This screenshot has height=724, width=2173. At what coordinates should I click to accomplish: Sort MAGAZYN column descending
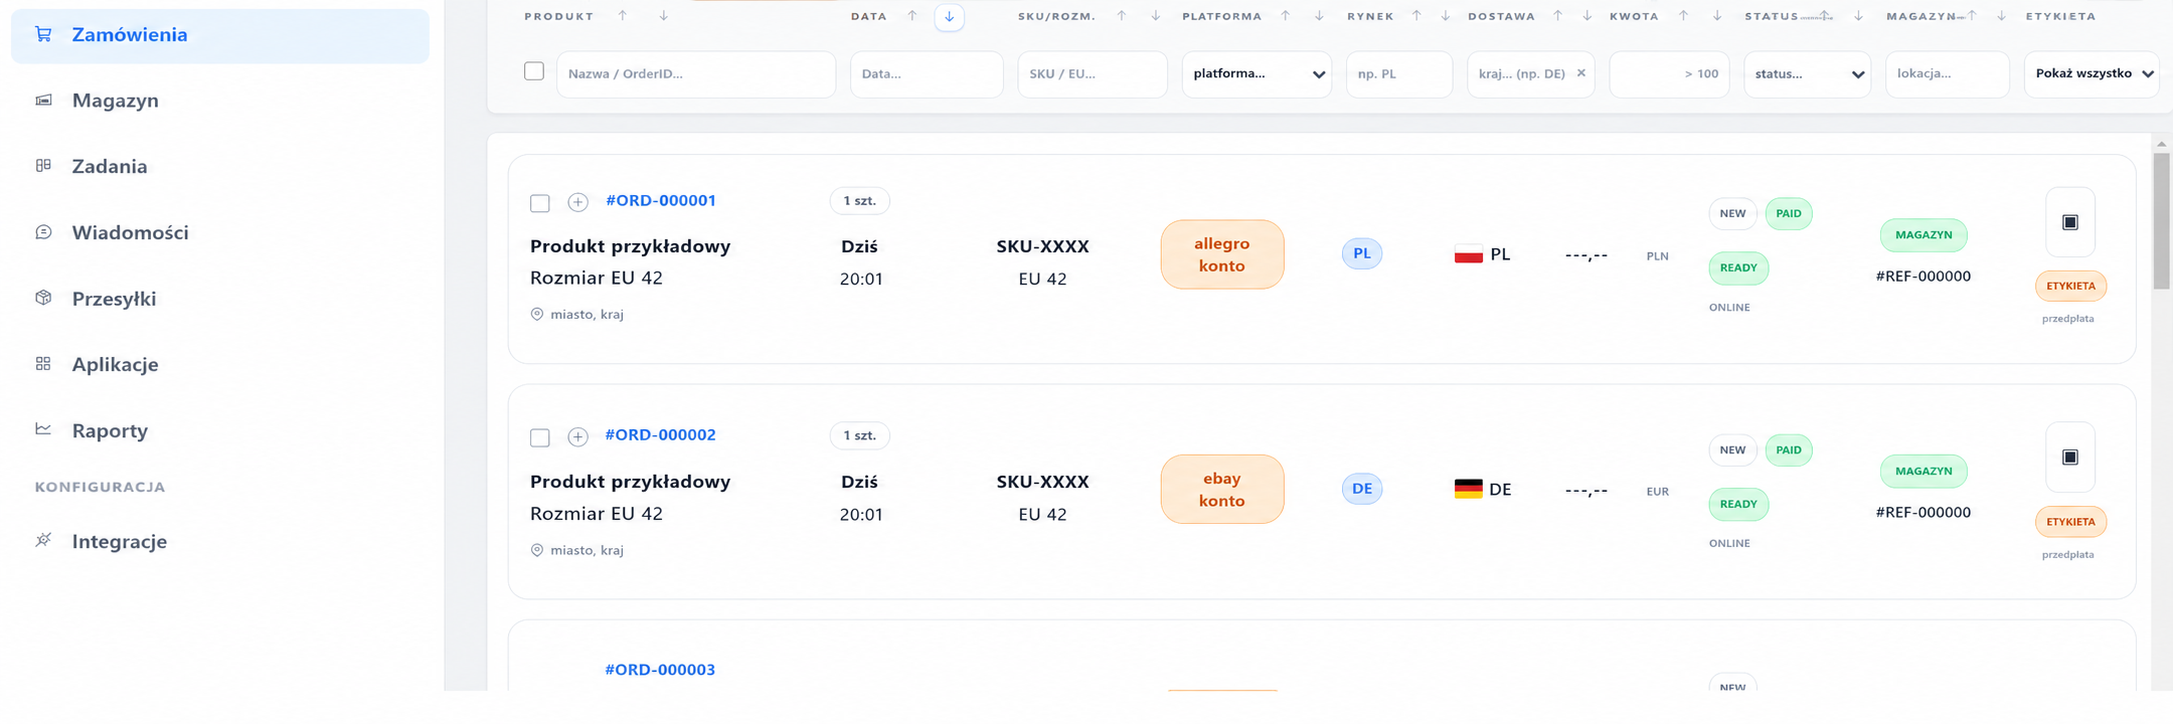pyautogui.click(x=2001, y=15)
